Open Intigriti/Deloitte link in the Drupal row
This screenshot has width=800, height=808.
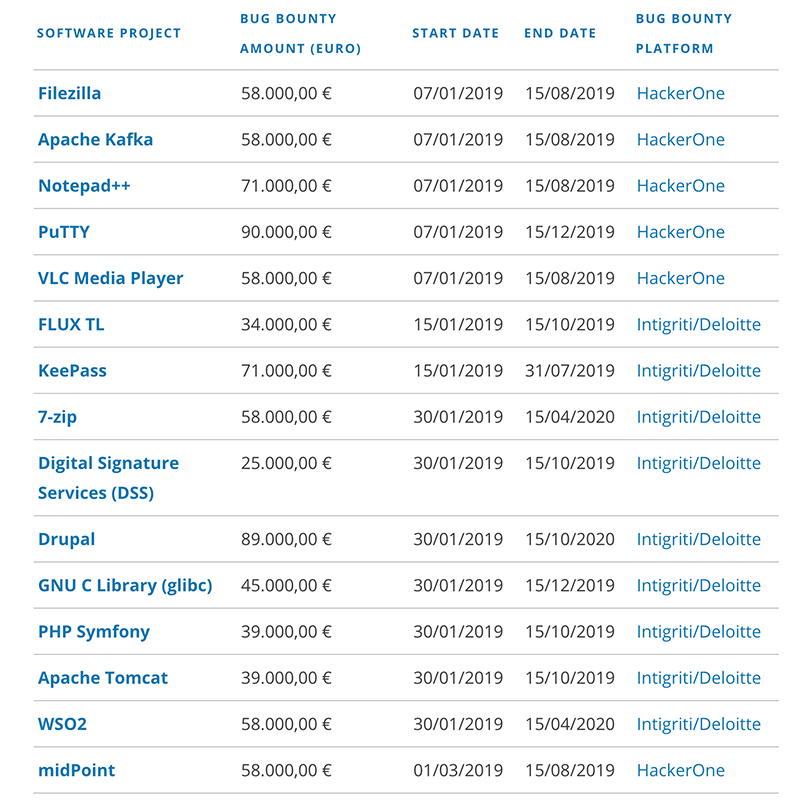click(698, 539)
